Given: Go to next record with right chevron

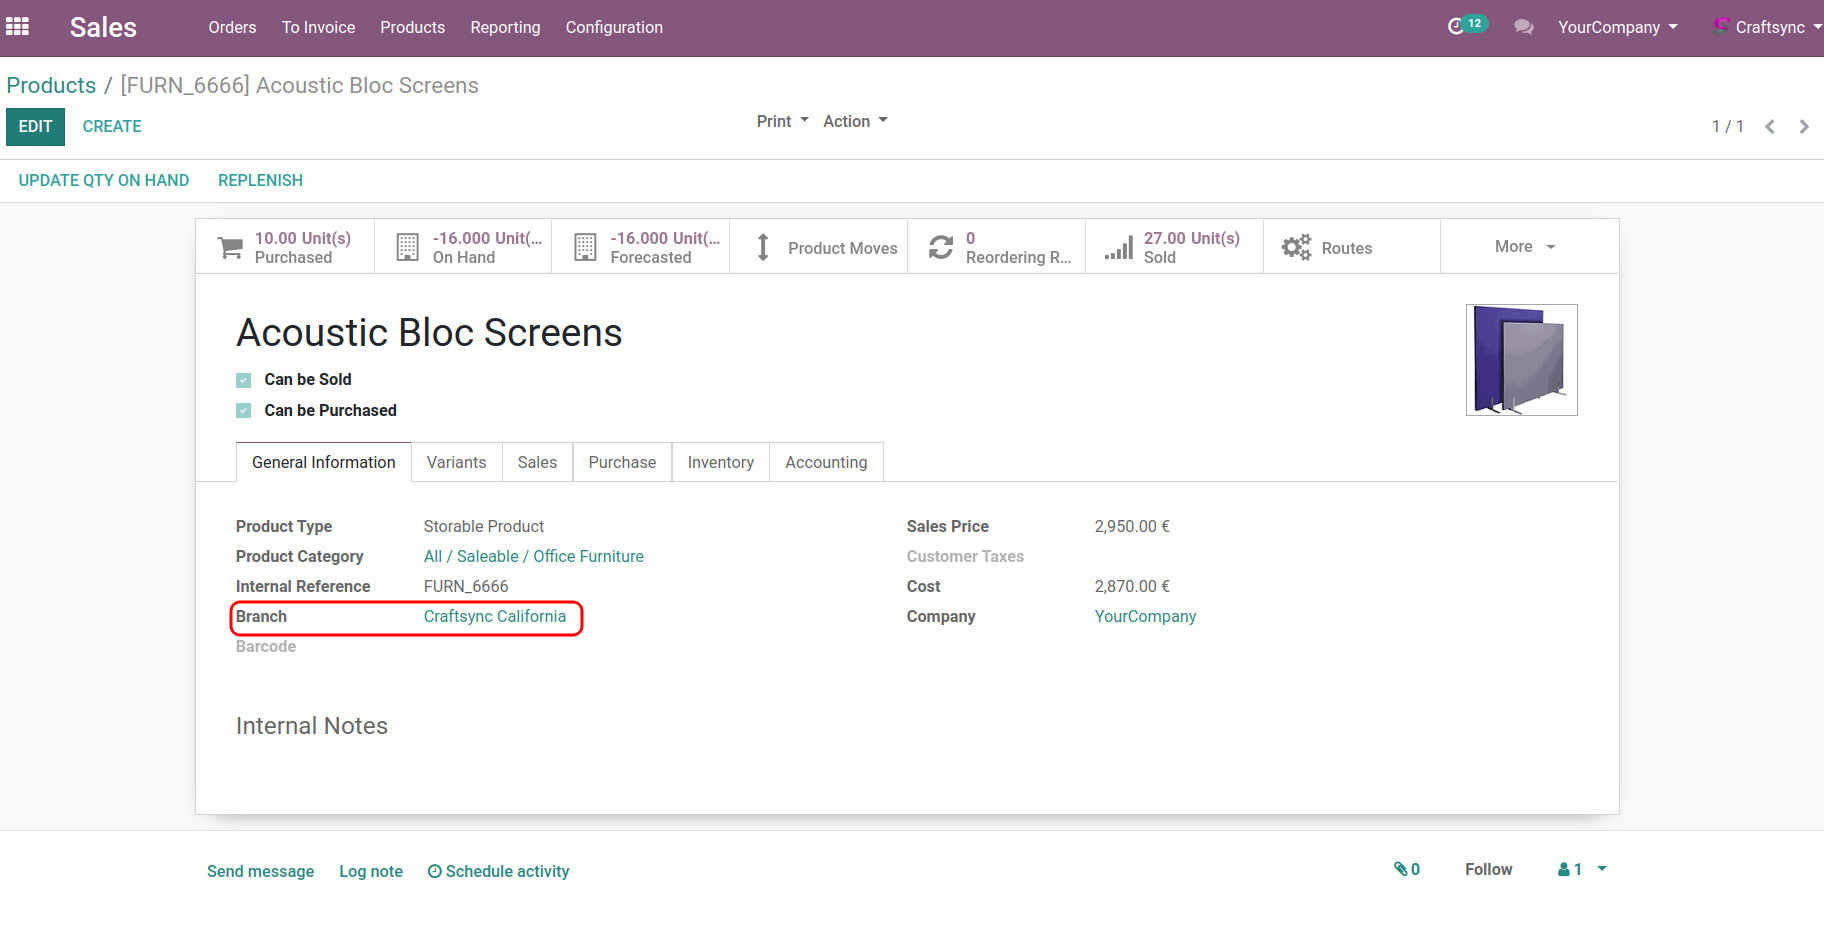Looking at the screenshot, I should tap(1803, 127).
